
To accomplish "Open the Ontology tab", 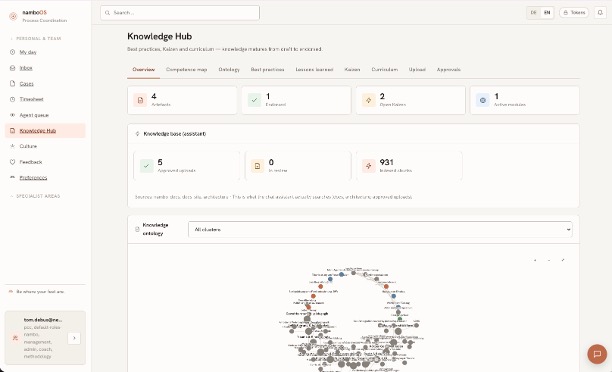I will coord(229,69).
